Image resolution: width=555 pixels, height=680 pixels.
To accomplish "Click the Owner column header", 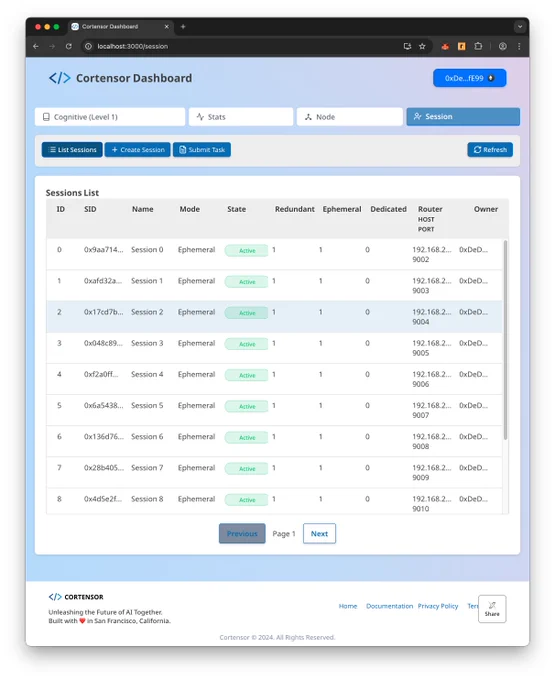I will 486,209.
